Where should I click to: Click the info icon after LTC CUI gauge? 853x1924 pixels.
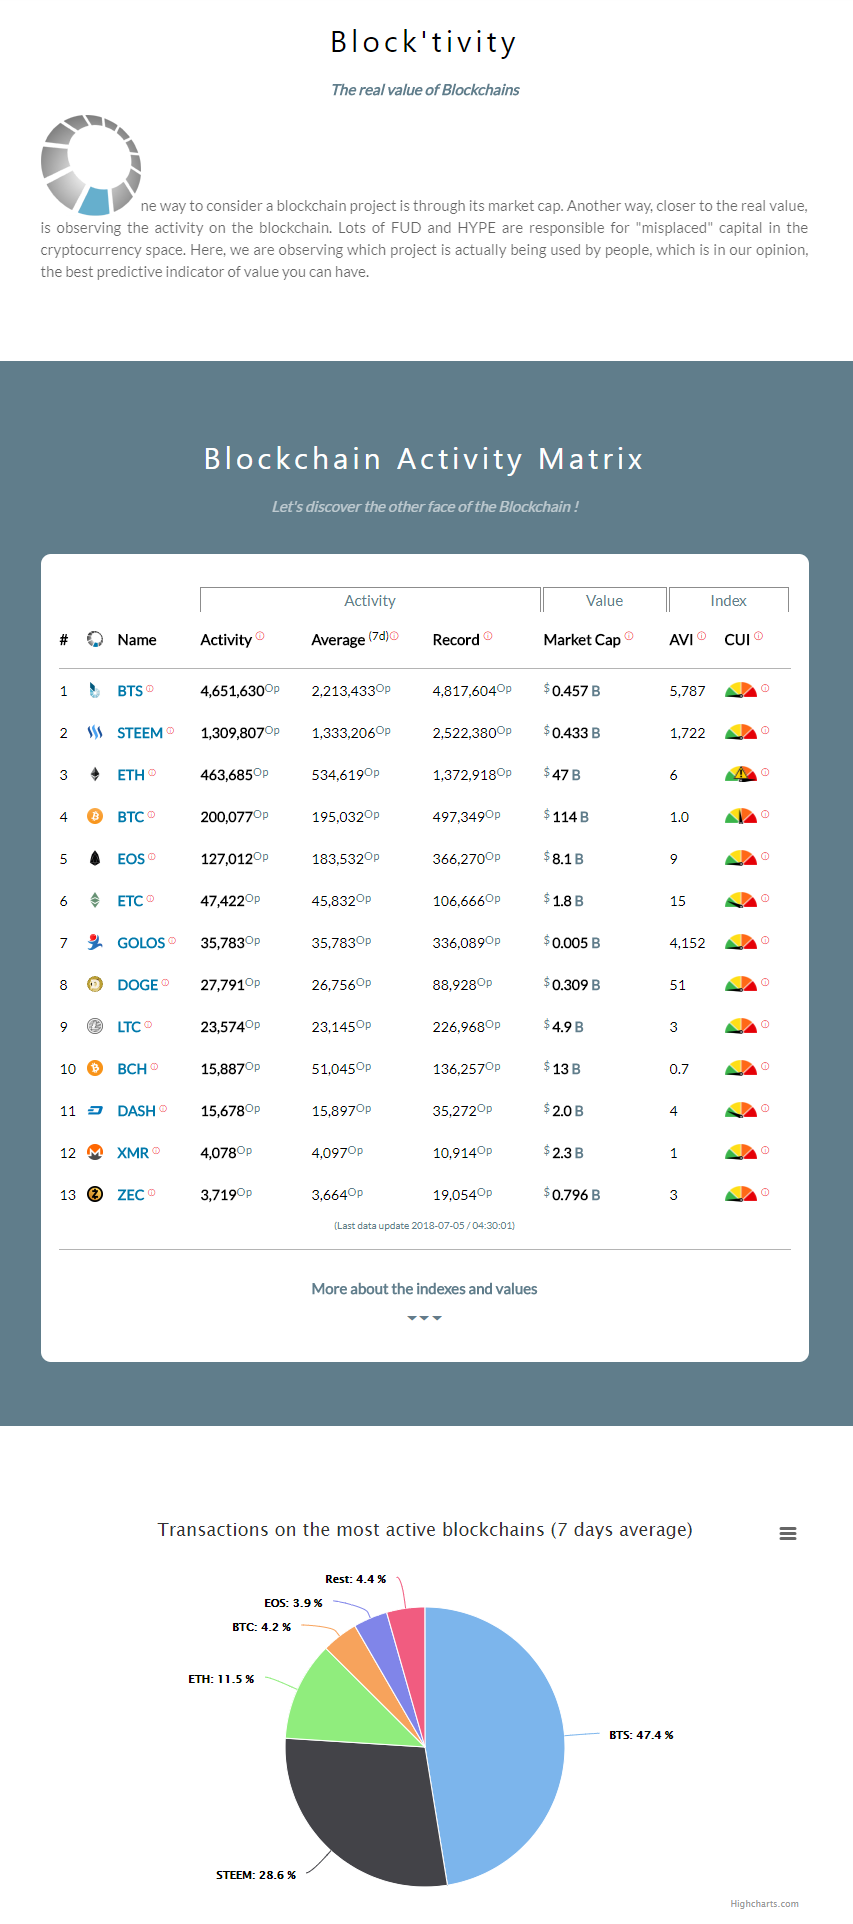(765, 1025)
